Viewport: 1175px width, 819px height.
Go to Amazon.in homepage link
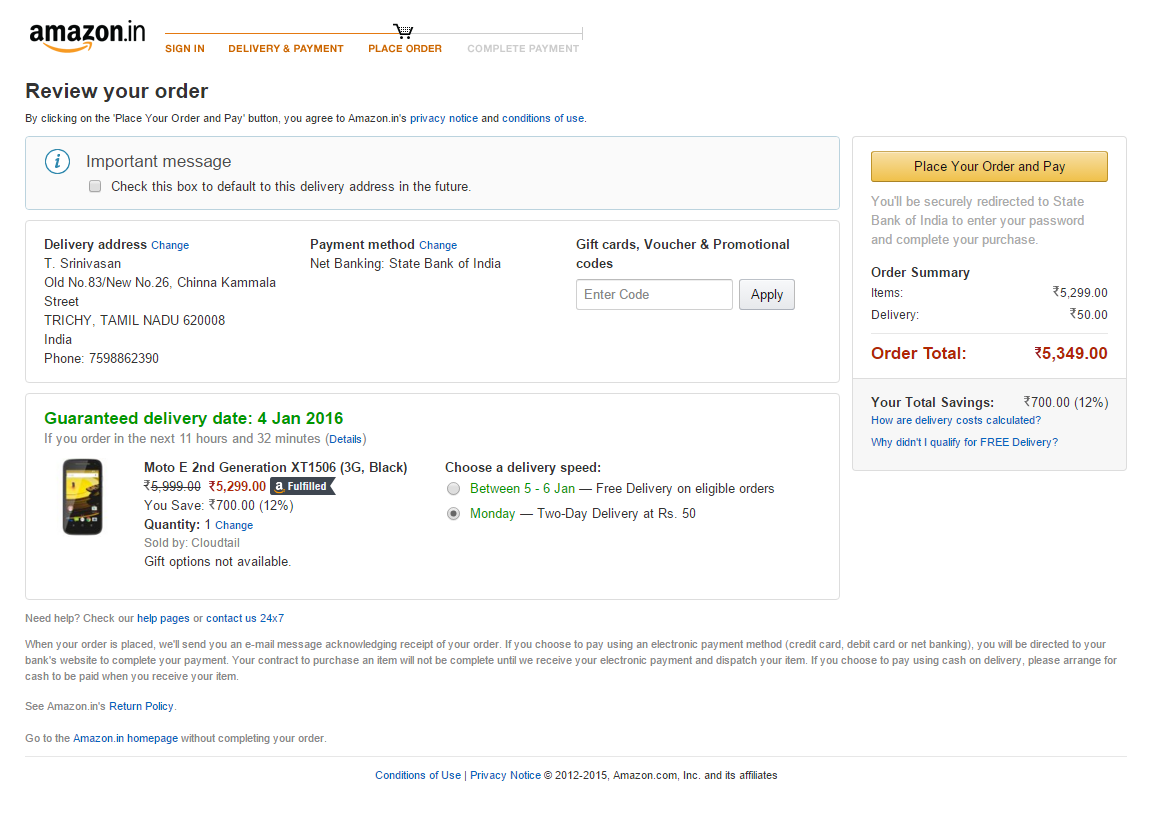coord(125,738)
